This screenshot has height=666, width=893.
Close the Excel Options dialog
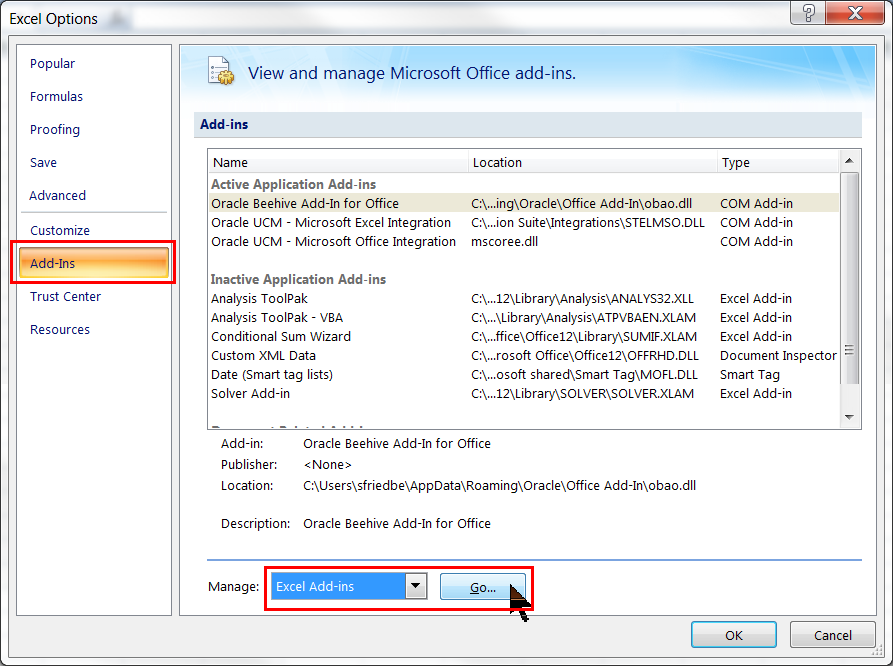(853, 13)
